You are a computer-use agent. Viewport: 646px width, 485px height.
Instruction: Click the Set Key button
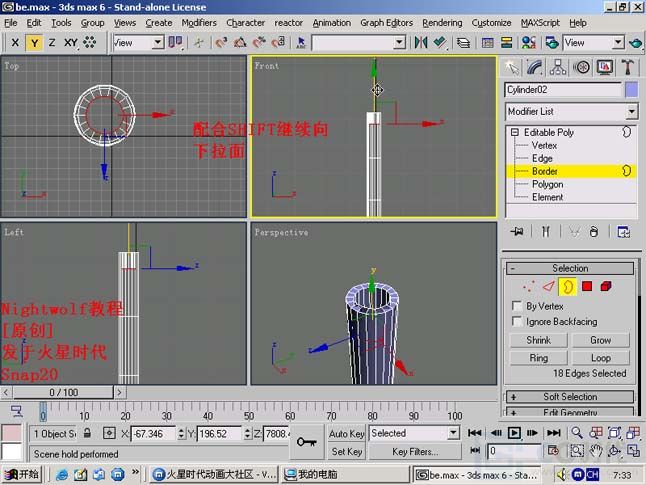point(346,452)
